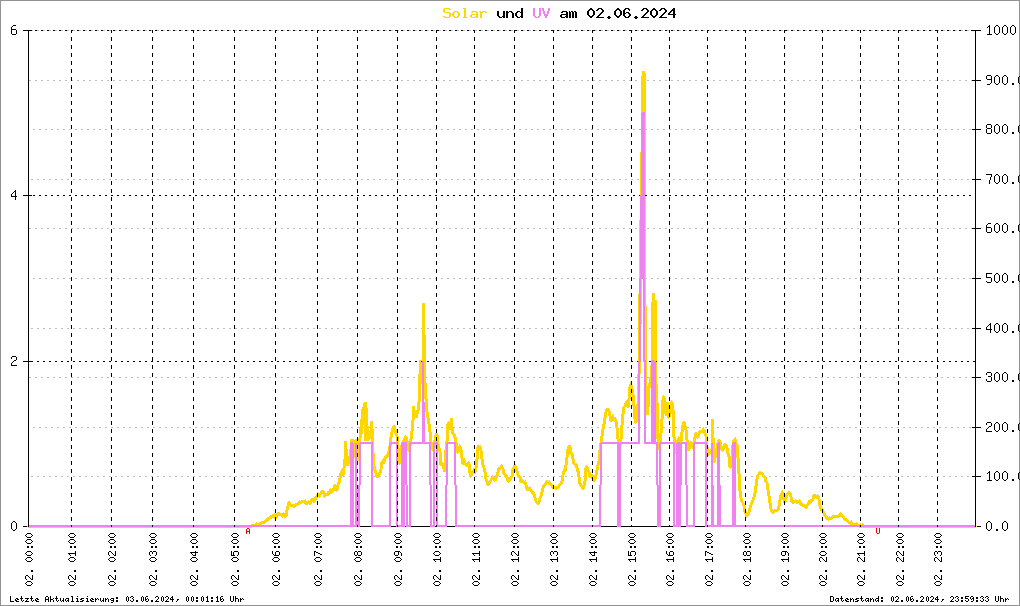
Task: Click the 02. 22:00 time label
Action: [900, 560]
